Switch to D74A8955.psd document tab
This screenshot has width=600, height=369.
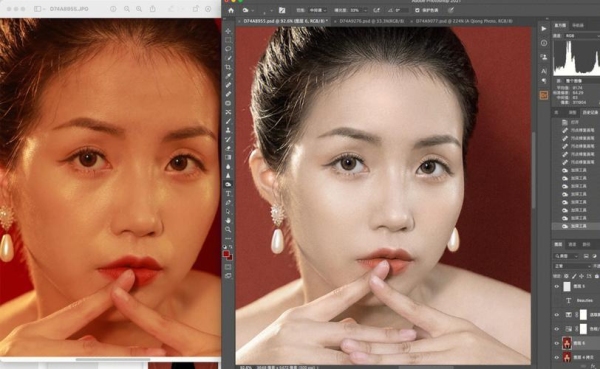[283, 21]
